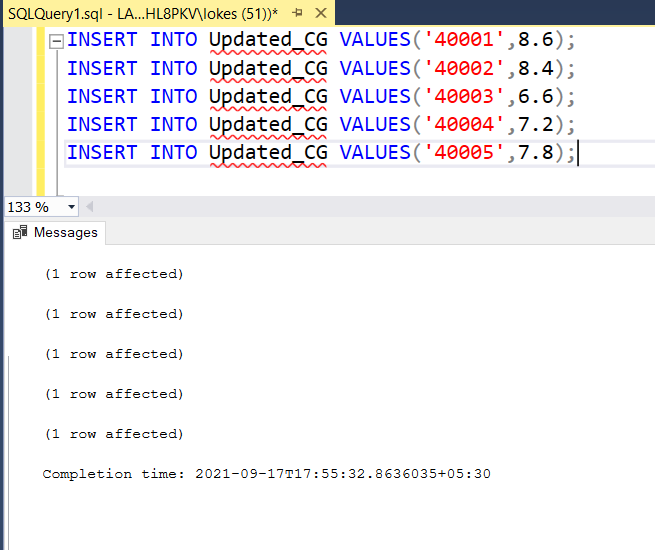Click INSERT keyword on the 40003 line

pyautogui.click(x=102, y=96)
